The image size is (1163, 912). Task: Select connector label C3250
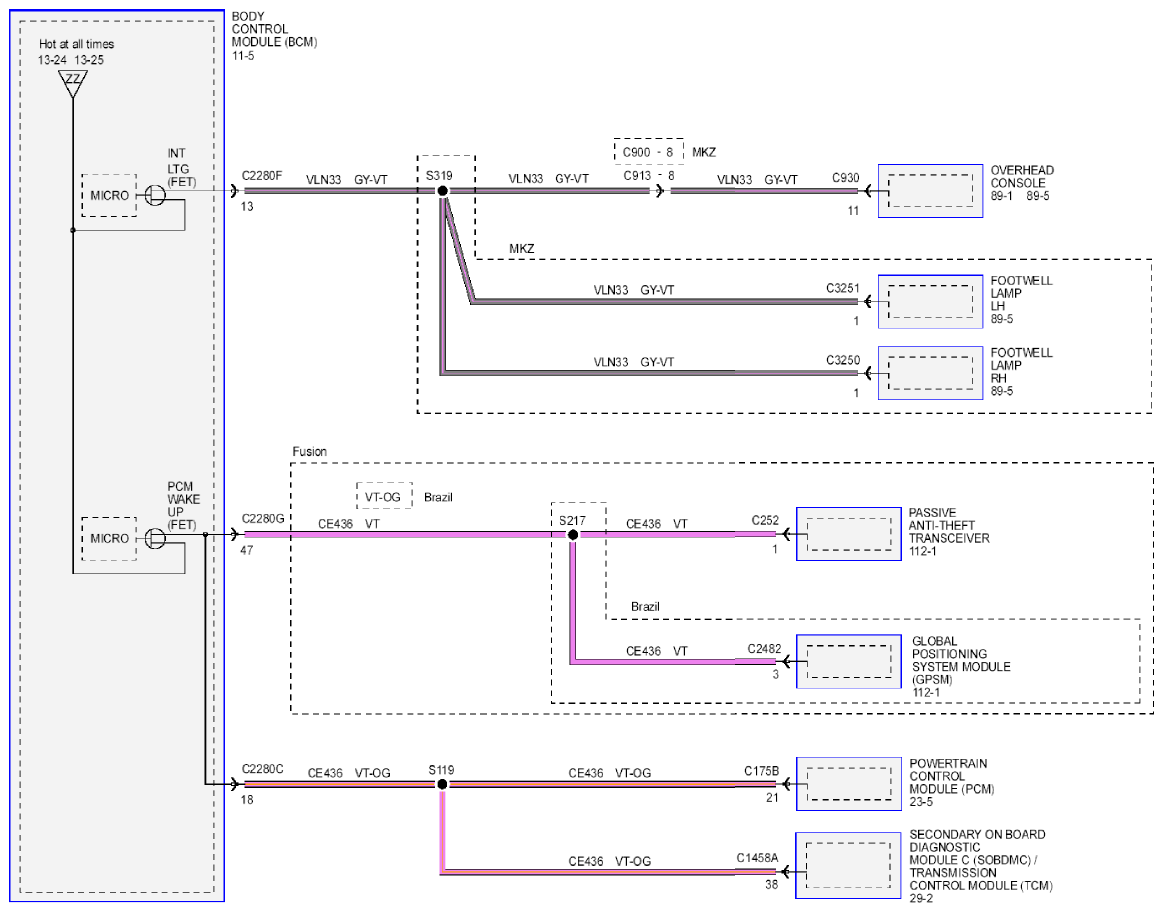(x=843, y=360)
